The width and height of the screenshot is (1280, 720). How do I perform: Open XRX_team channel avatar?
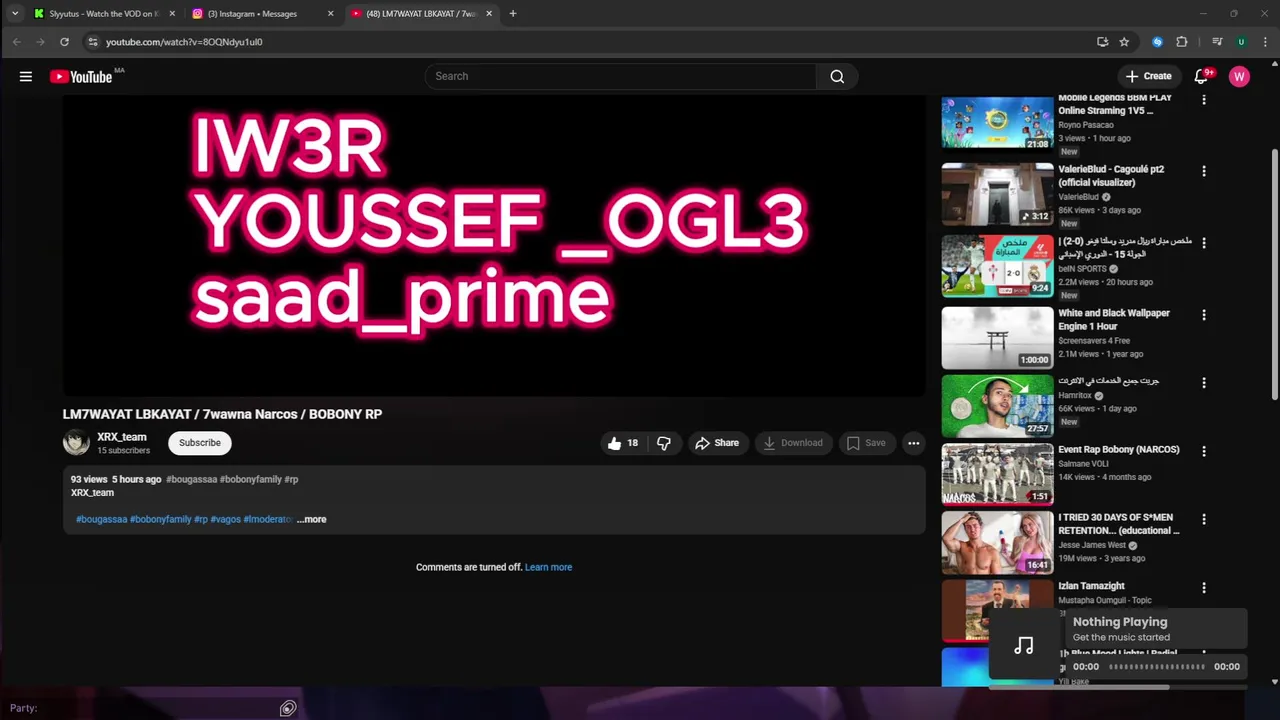[x=76, y=442]
